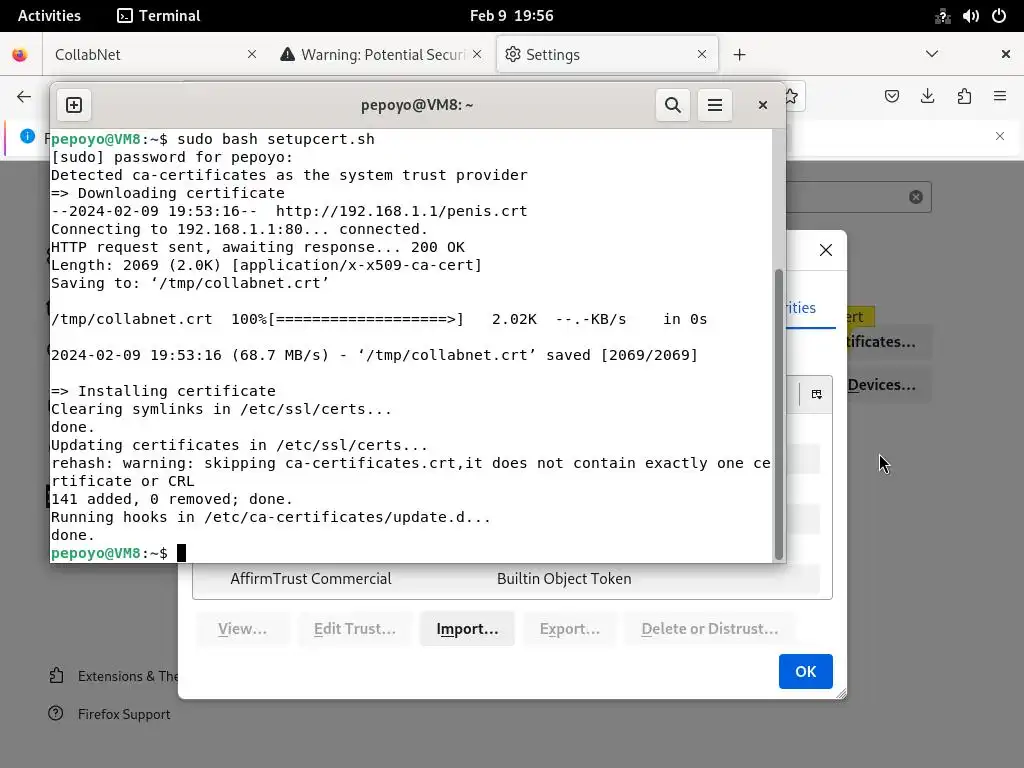Close the Firefox window
The height and width of the screenshot is (768, 1024).
[x=1006, y=54]
